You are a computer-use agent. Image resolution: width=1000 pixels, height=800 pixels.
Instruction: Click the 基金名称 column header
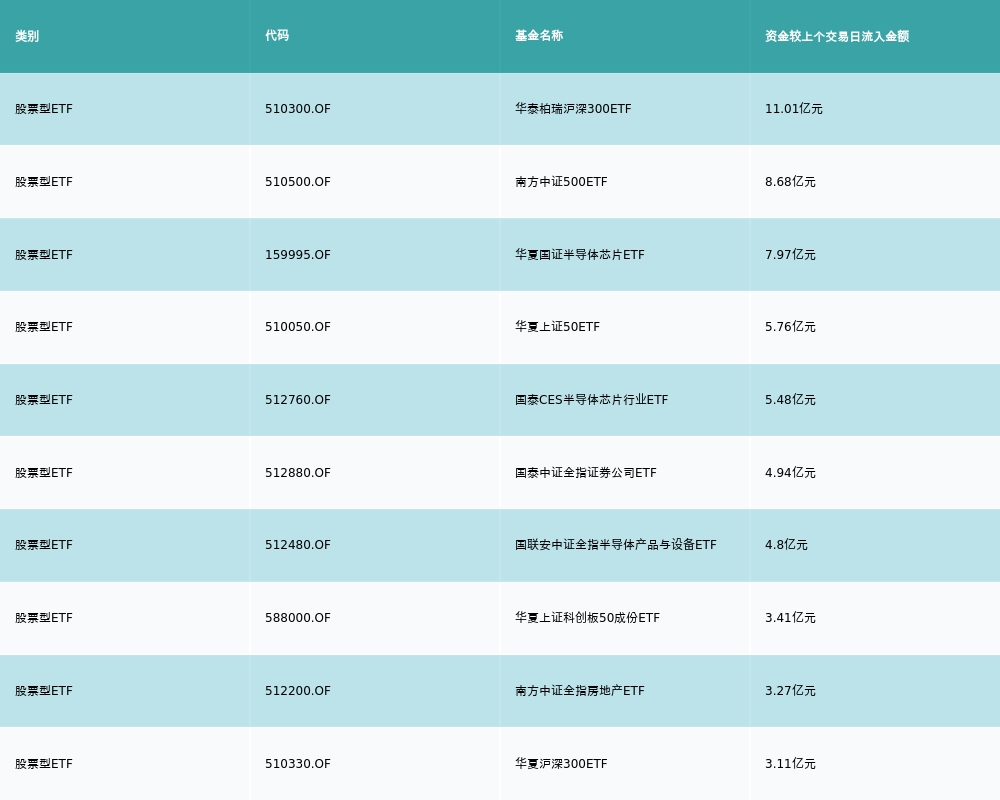(539, 36)
